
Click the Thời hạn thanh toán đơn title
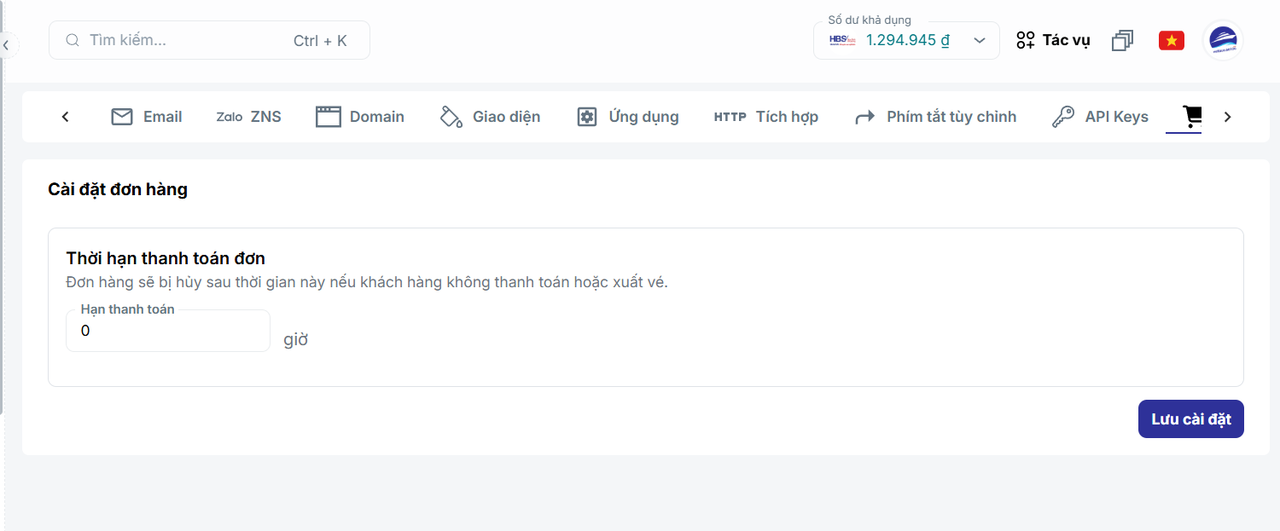[x=166, y=259]
